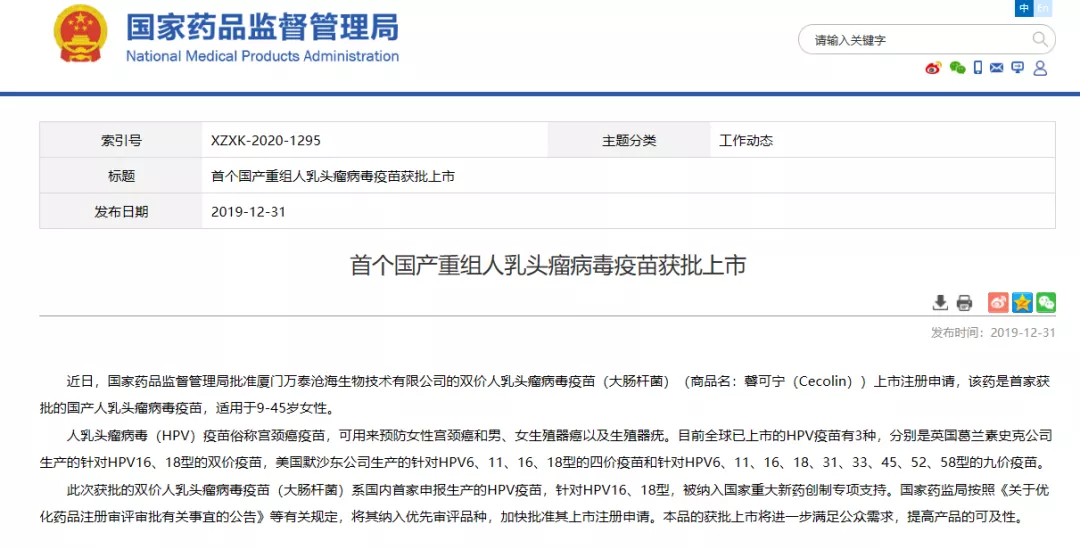Image resolution: width=1080 pixels, height=549 pixels.
Task: Switch language to En (English)
Action: [1043, 8]
